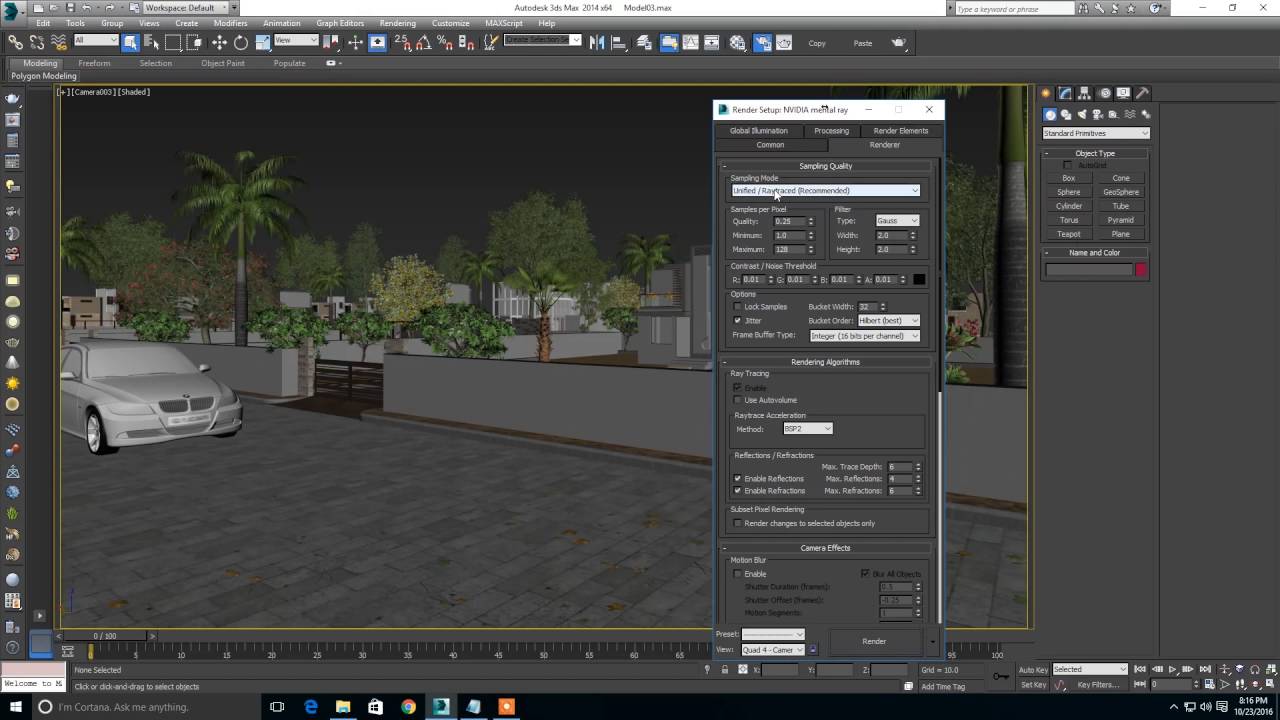Viewport: 1280px width, 720px height.
Task: Open the View Quad 4 dropdown
Action: coord(773,650)
